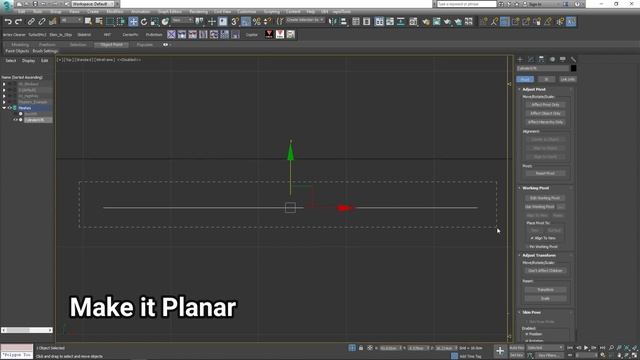Click the search keyword or phrase field
The height and width of the screenshot is (360, 640).
(x=467, y=4)
